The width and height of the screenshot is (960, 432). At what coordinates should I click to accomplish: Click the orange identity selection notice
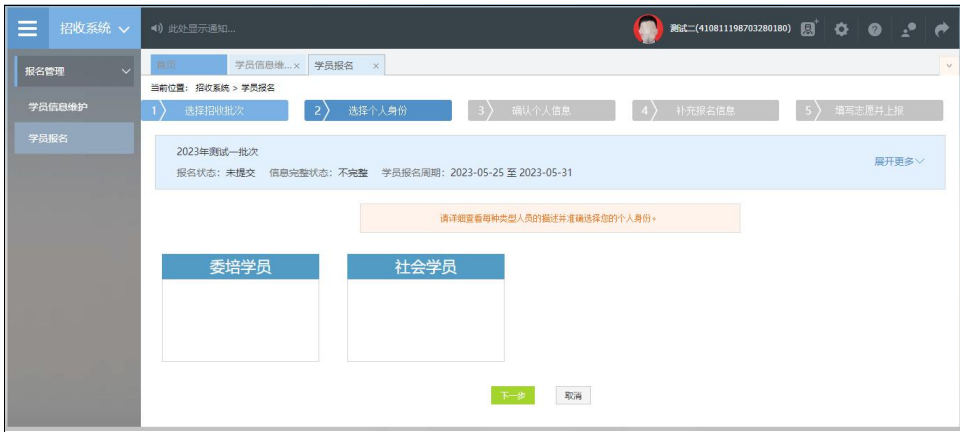point(550,218)
